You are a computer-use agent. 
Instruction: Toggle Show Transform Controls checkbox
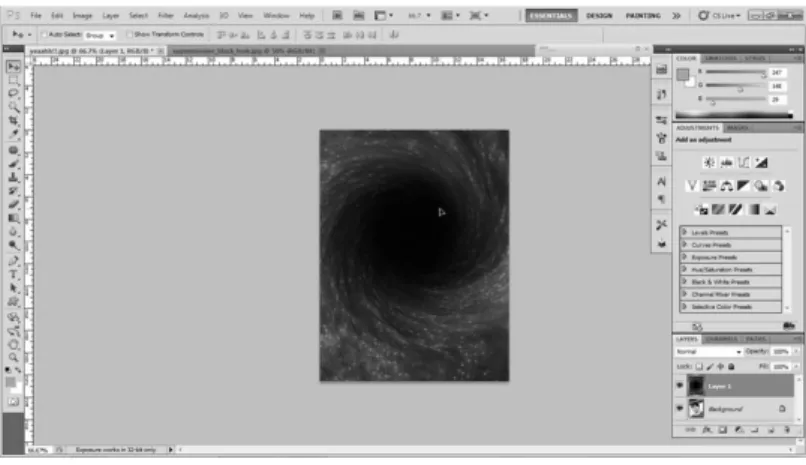point(130,34)
